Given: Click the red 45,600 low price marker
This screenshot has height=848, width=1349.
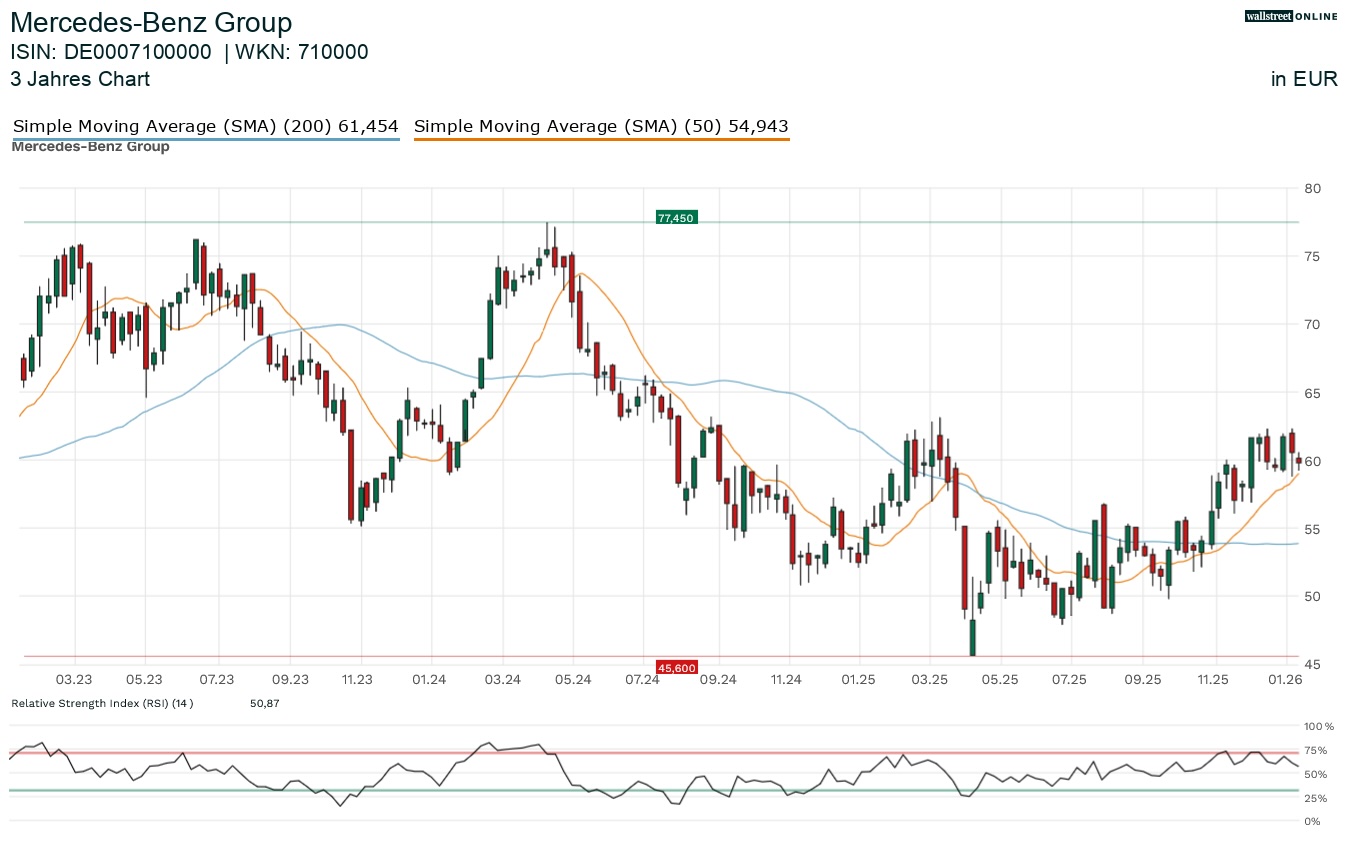Looking at the screenshot, I should tap(676, 667).
